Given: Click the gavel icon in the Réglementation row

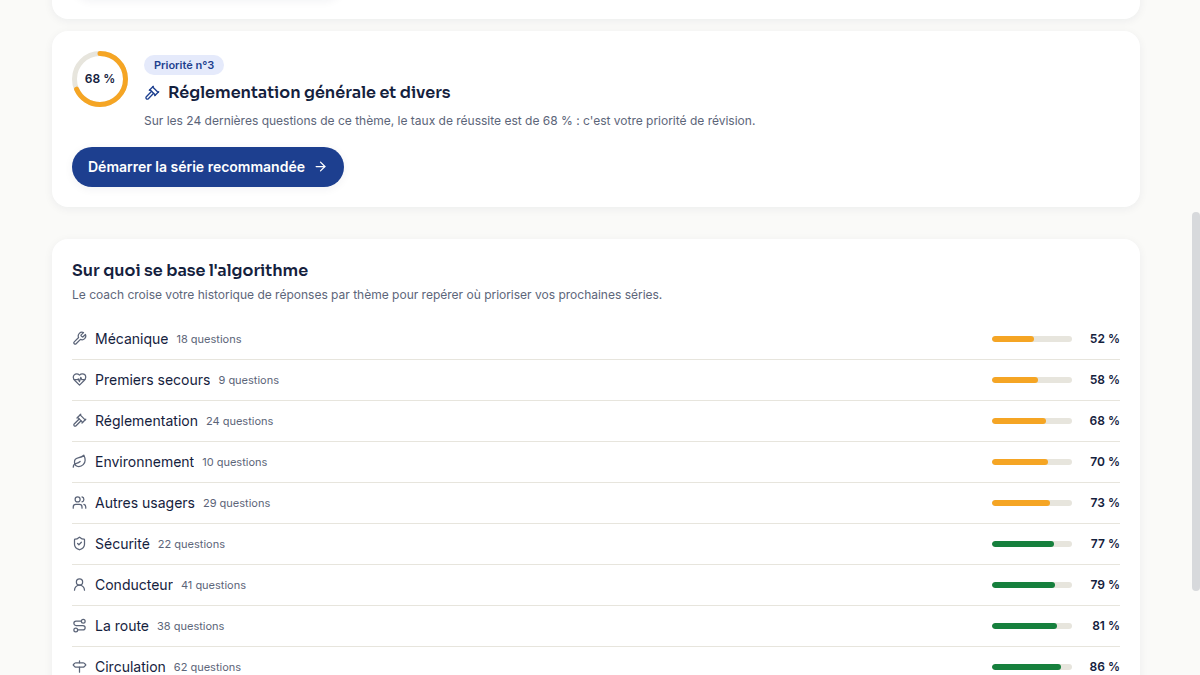Looking at the screenshot, I should click(80, 421).
